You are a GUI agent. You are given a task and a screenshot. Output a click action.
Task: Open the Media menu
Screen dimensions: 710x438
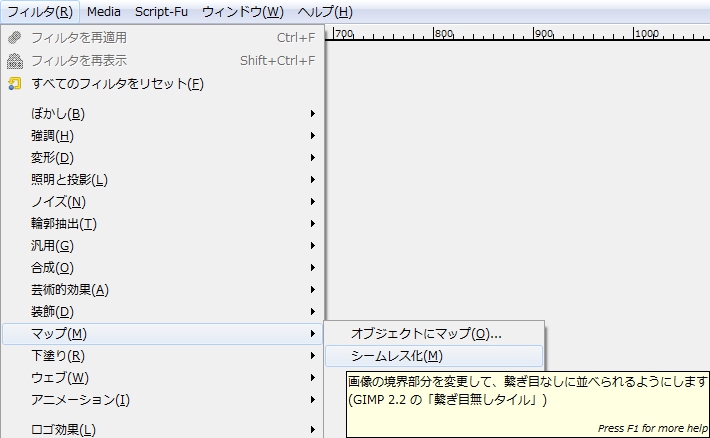(104, 12)
